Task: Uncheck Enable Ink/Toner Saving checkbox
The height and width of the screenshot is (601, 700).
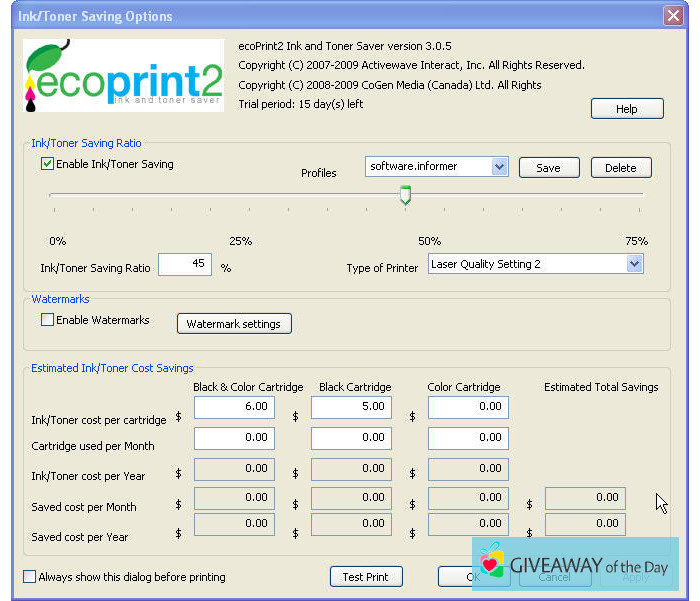Action: coord(47,164)
